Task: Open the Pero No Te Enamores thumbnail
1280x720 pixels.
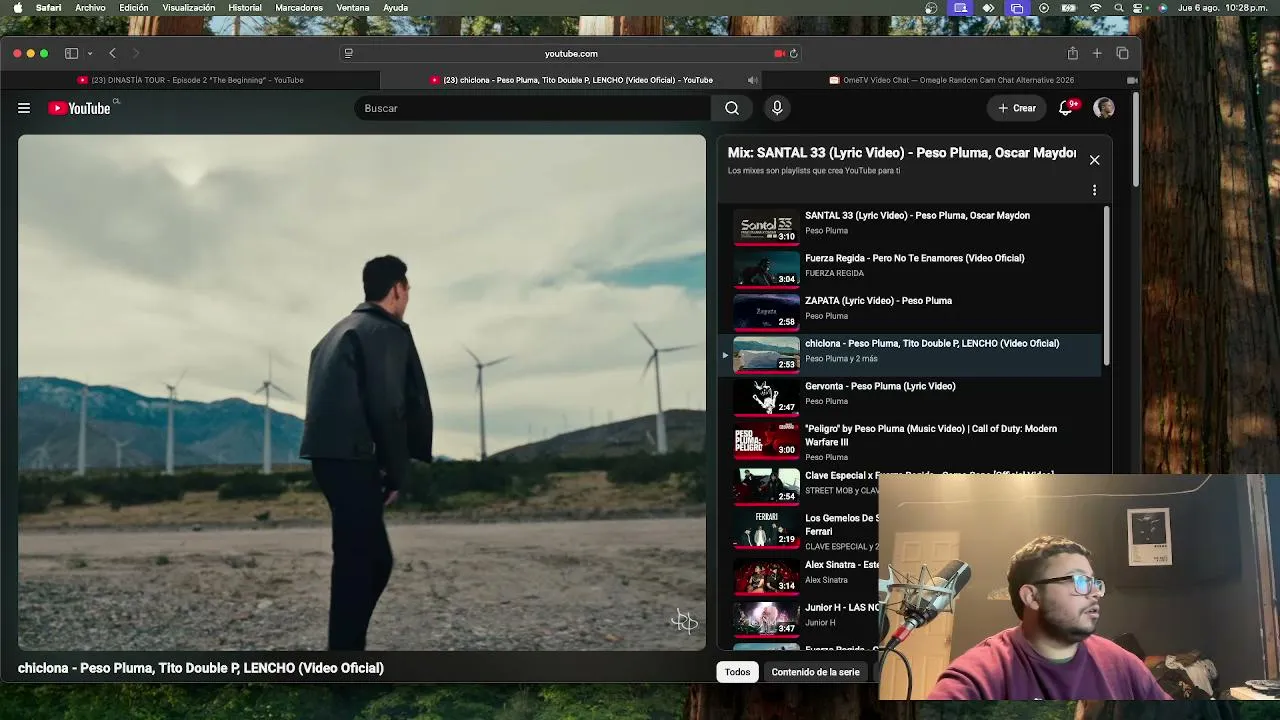Action: click(x=767, y=268)
